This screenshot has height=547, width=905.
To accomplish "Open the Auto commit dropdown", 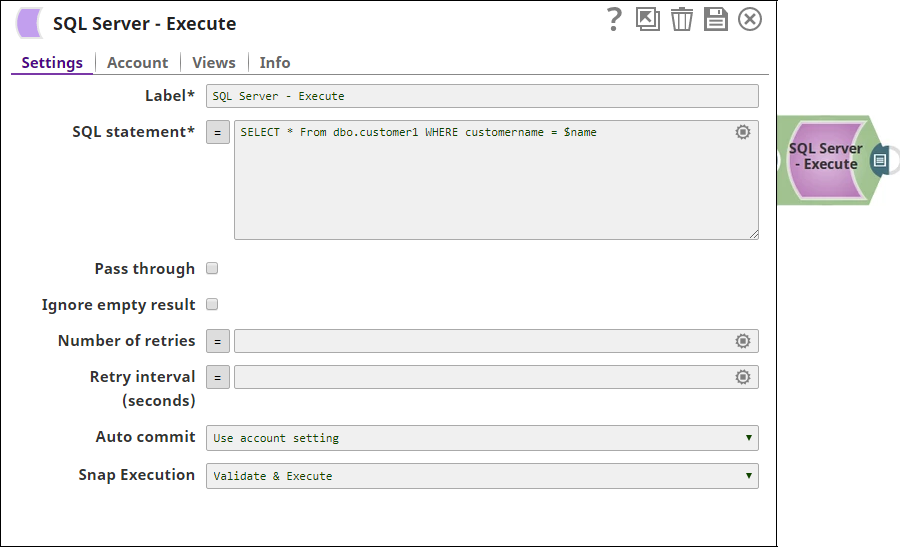I will [x=482, y=438].
